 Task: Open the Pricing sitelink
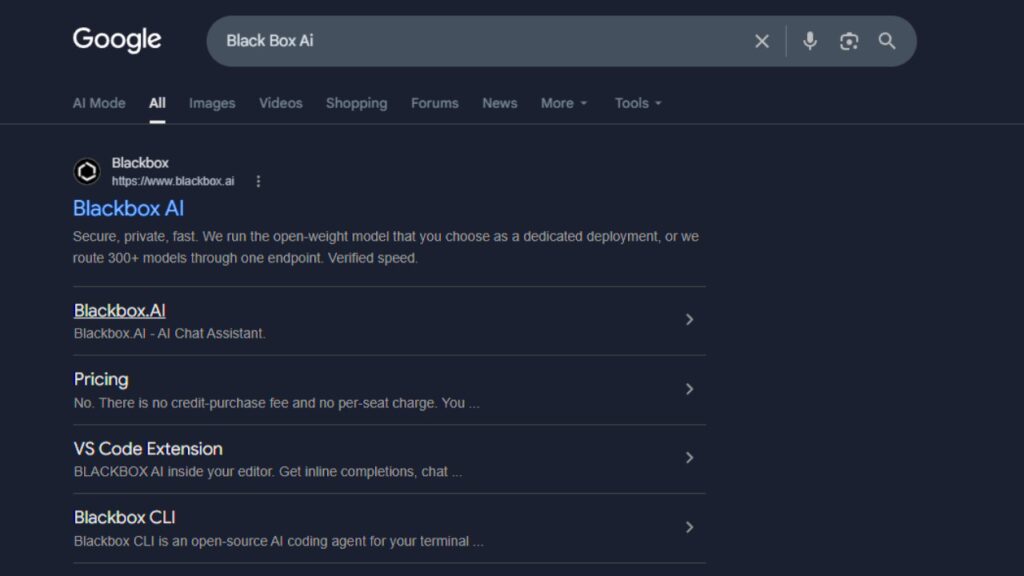tap(101, 379)
